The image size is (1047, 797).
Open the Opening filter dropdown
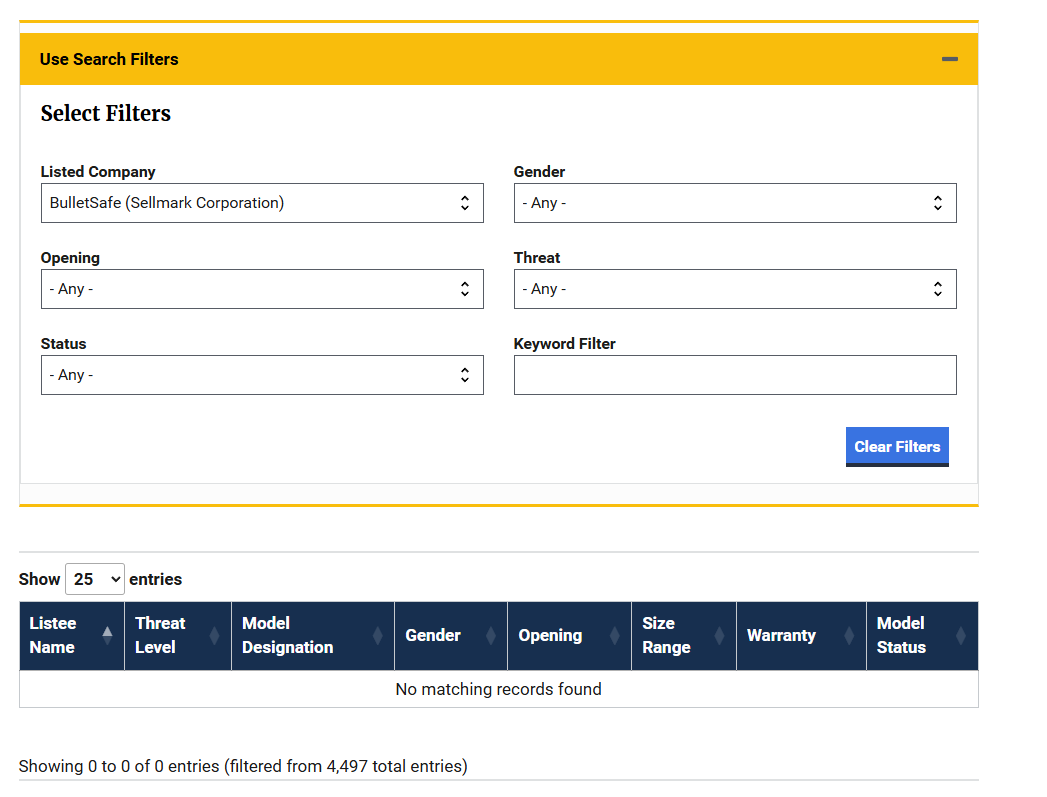tap(262, 289)
